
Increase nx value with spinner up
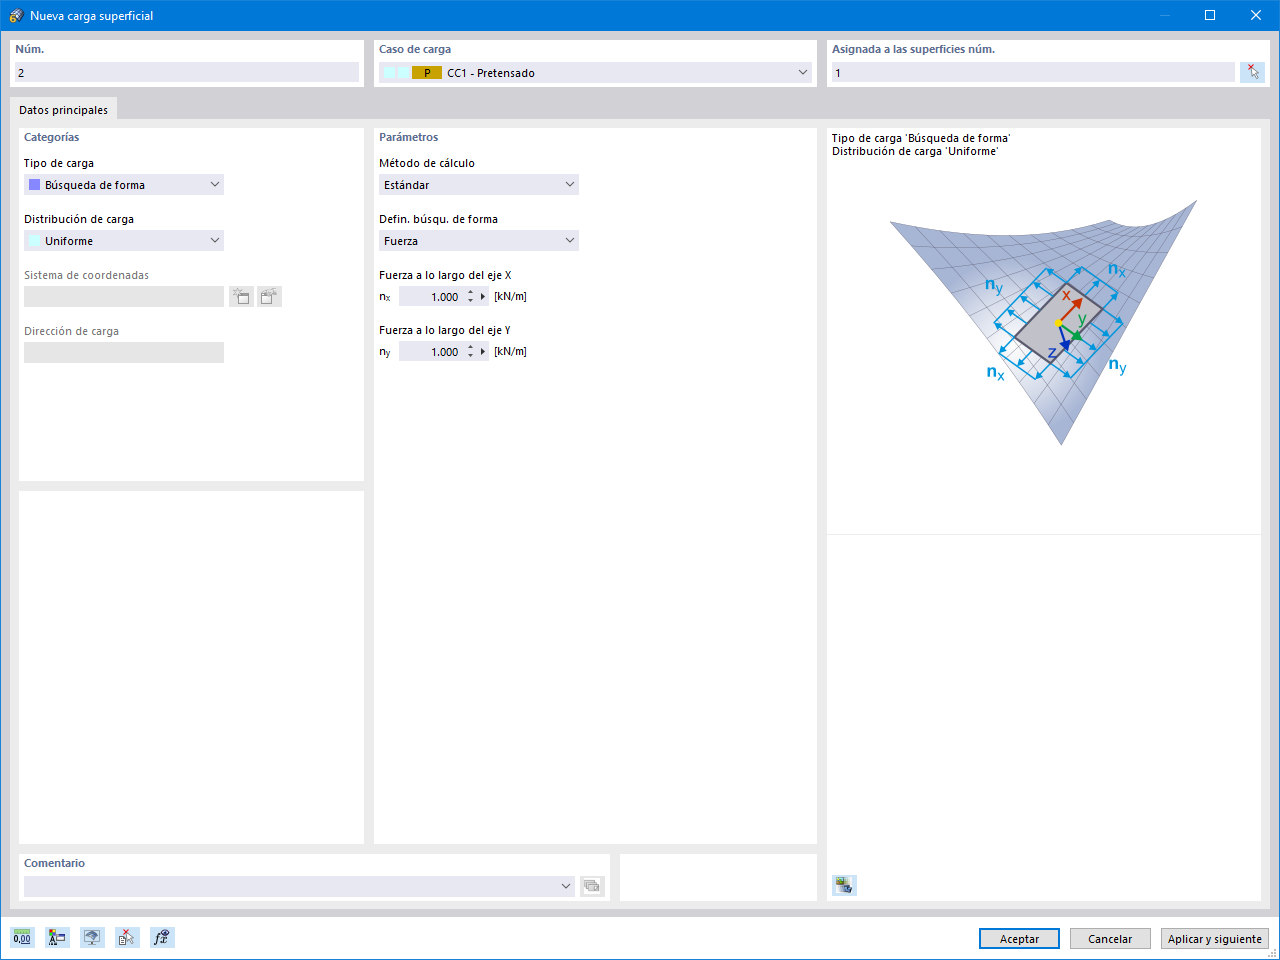click(x=470, y=292)
